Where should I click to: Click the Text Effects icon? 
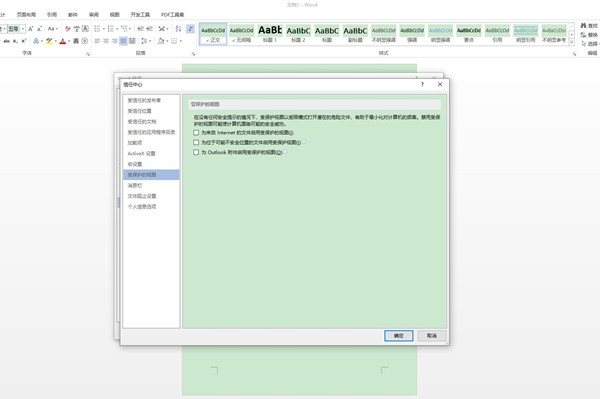(36, 41)
